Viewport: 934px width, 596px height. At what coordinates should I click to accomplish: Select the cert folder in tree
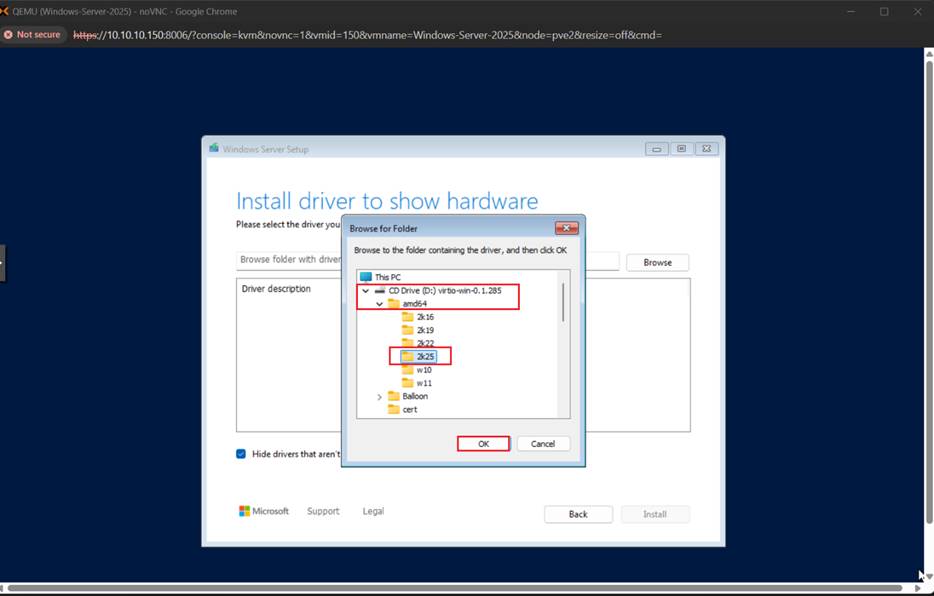[409, 409]
